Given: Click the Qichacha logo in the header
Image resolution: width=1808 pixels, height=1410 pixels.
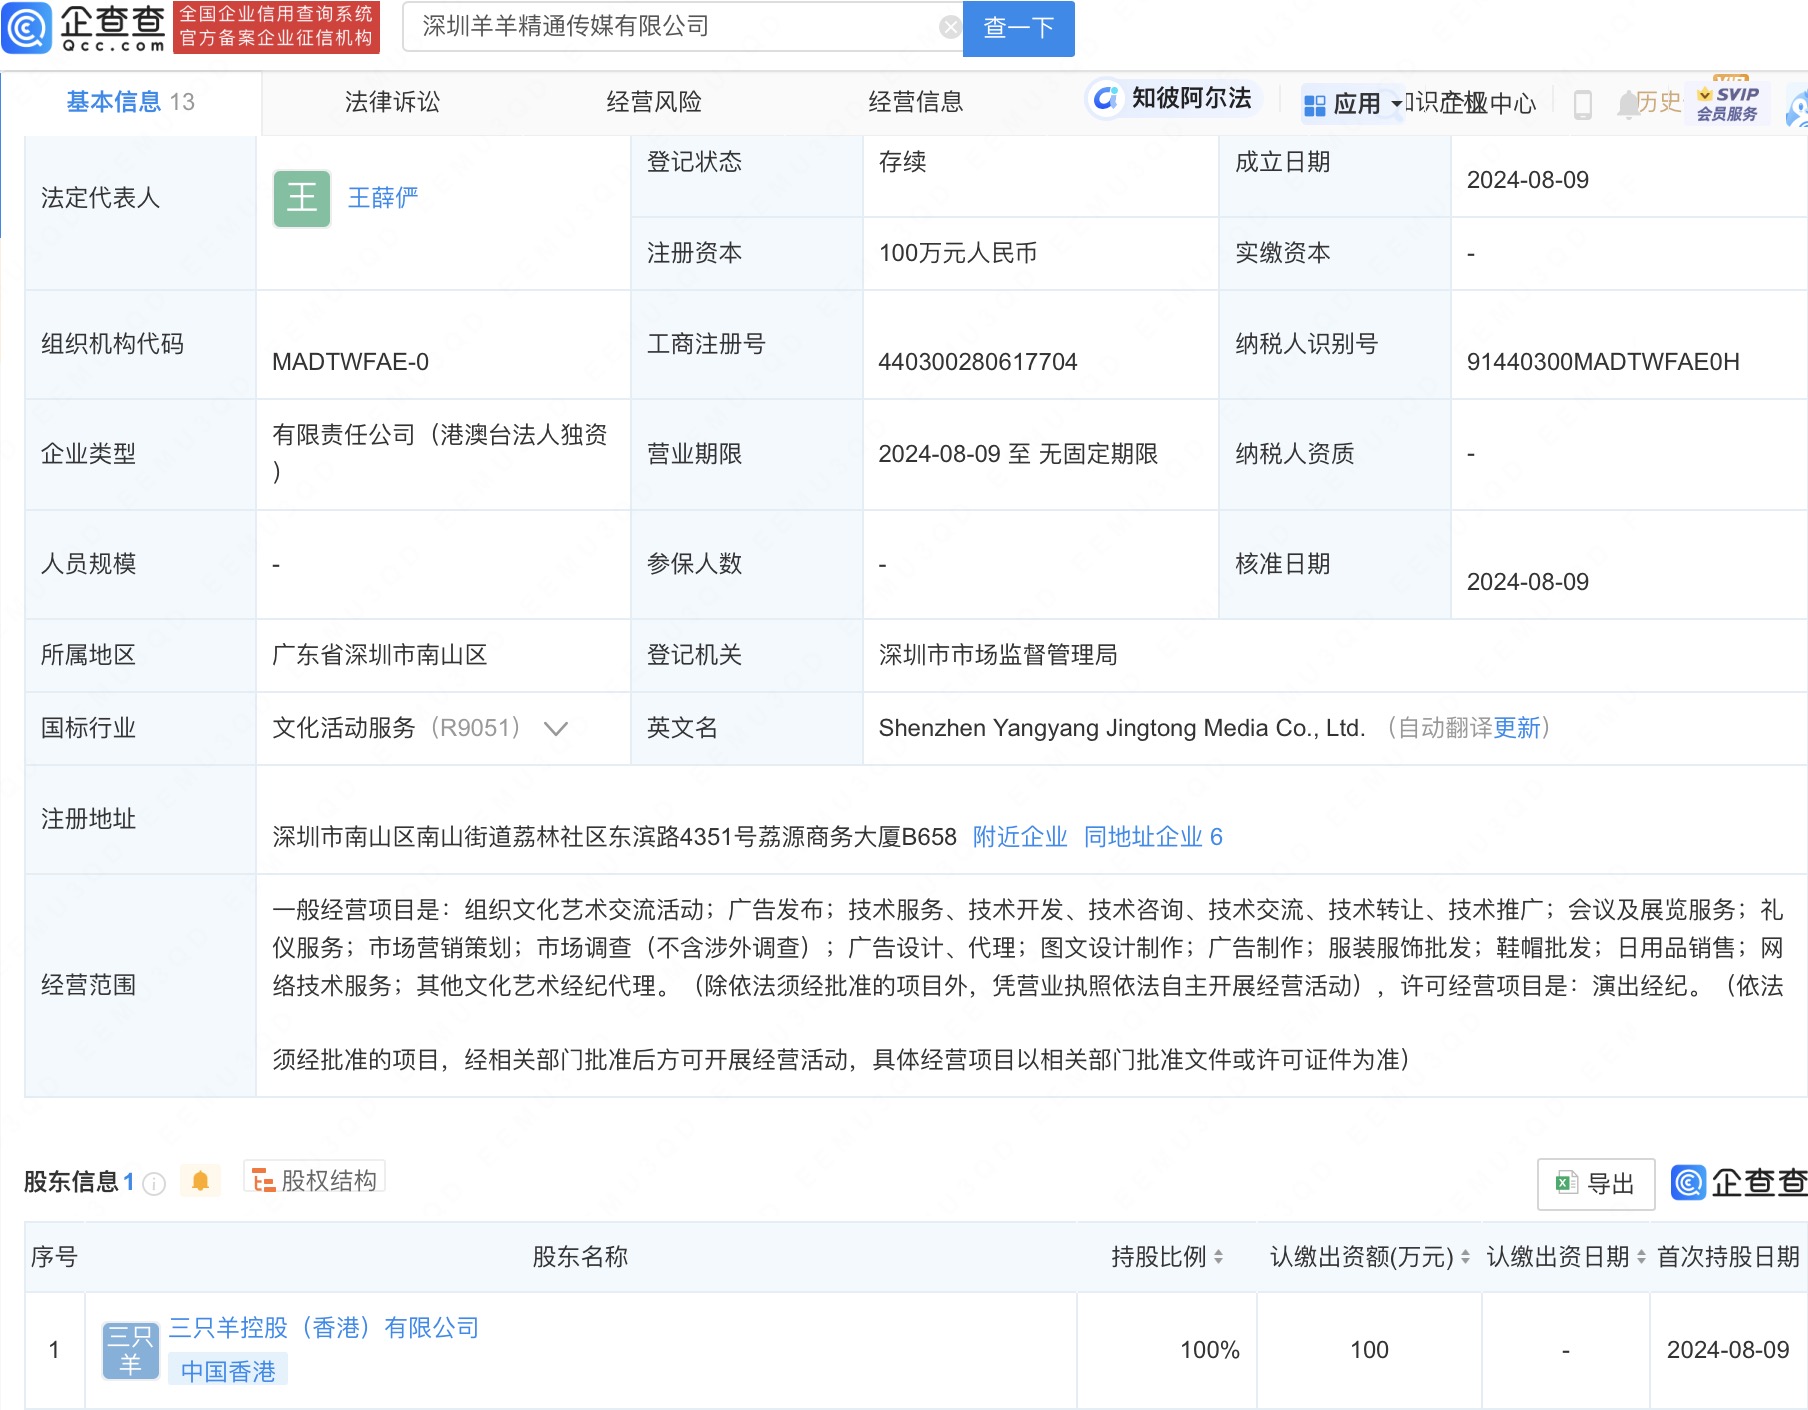Looking at the screenshot, I should pyautogui.click(x=84, y=27).
